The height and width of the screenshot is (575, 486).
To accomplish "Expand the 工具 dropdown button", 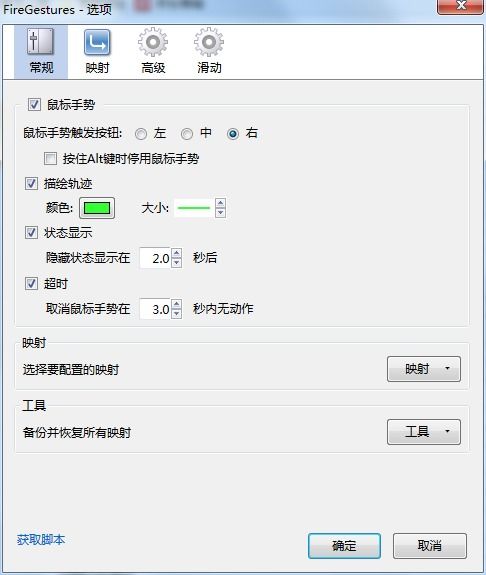I will pyautogui.click(x=424, y=432).
